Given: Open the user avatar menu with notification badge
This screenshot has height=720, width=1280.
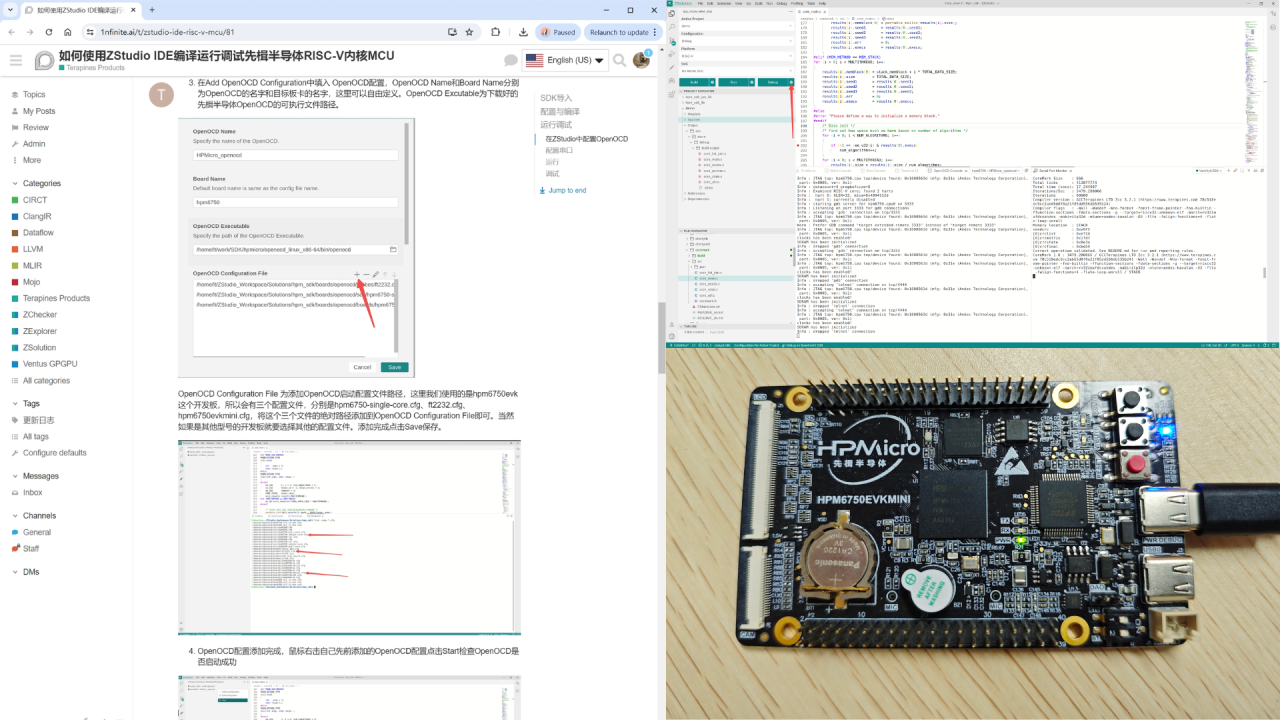Looking at the screenshot, I should tap(641, 60).
